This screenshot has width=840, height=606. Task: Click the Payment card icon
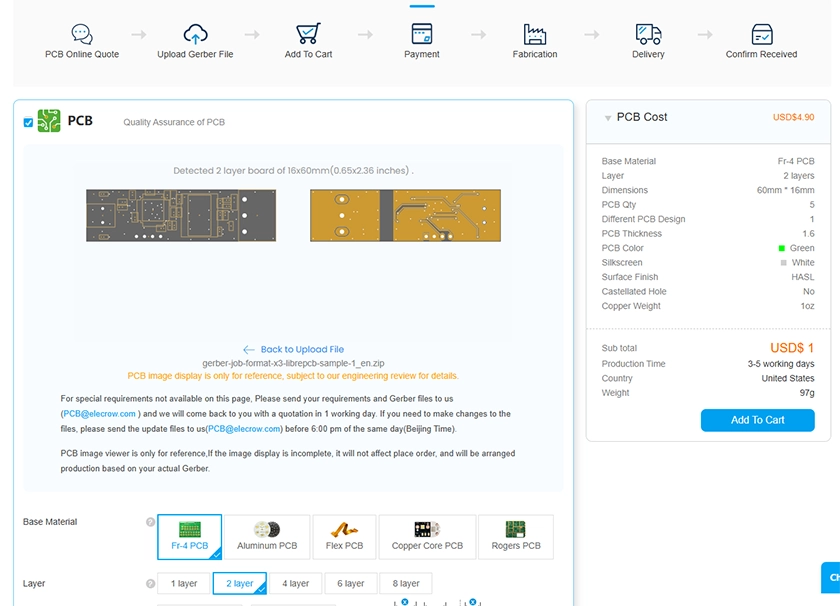click(x=422, y=34)
